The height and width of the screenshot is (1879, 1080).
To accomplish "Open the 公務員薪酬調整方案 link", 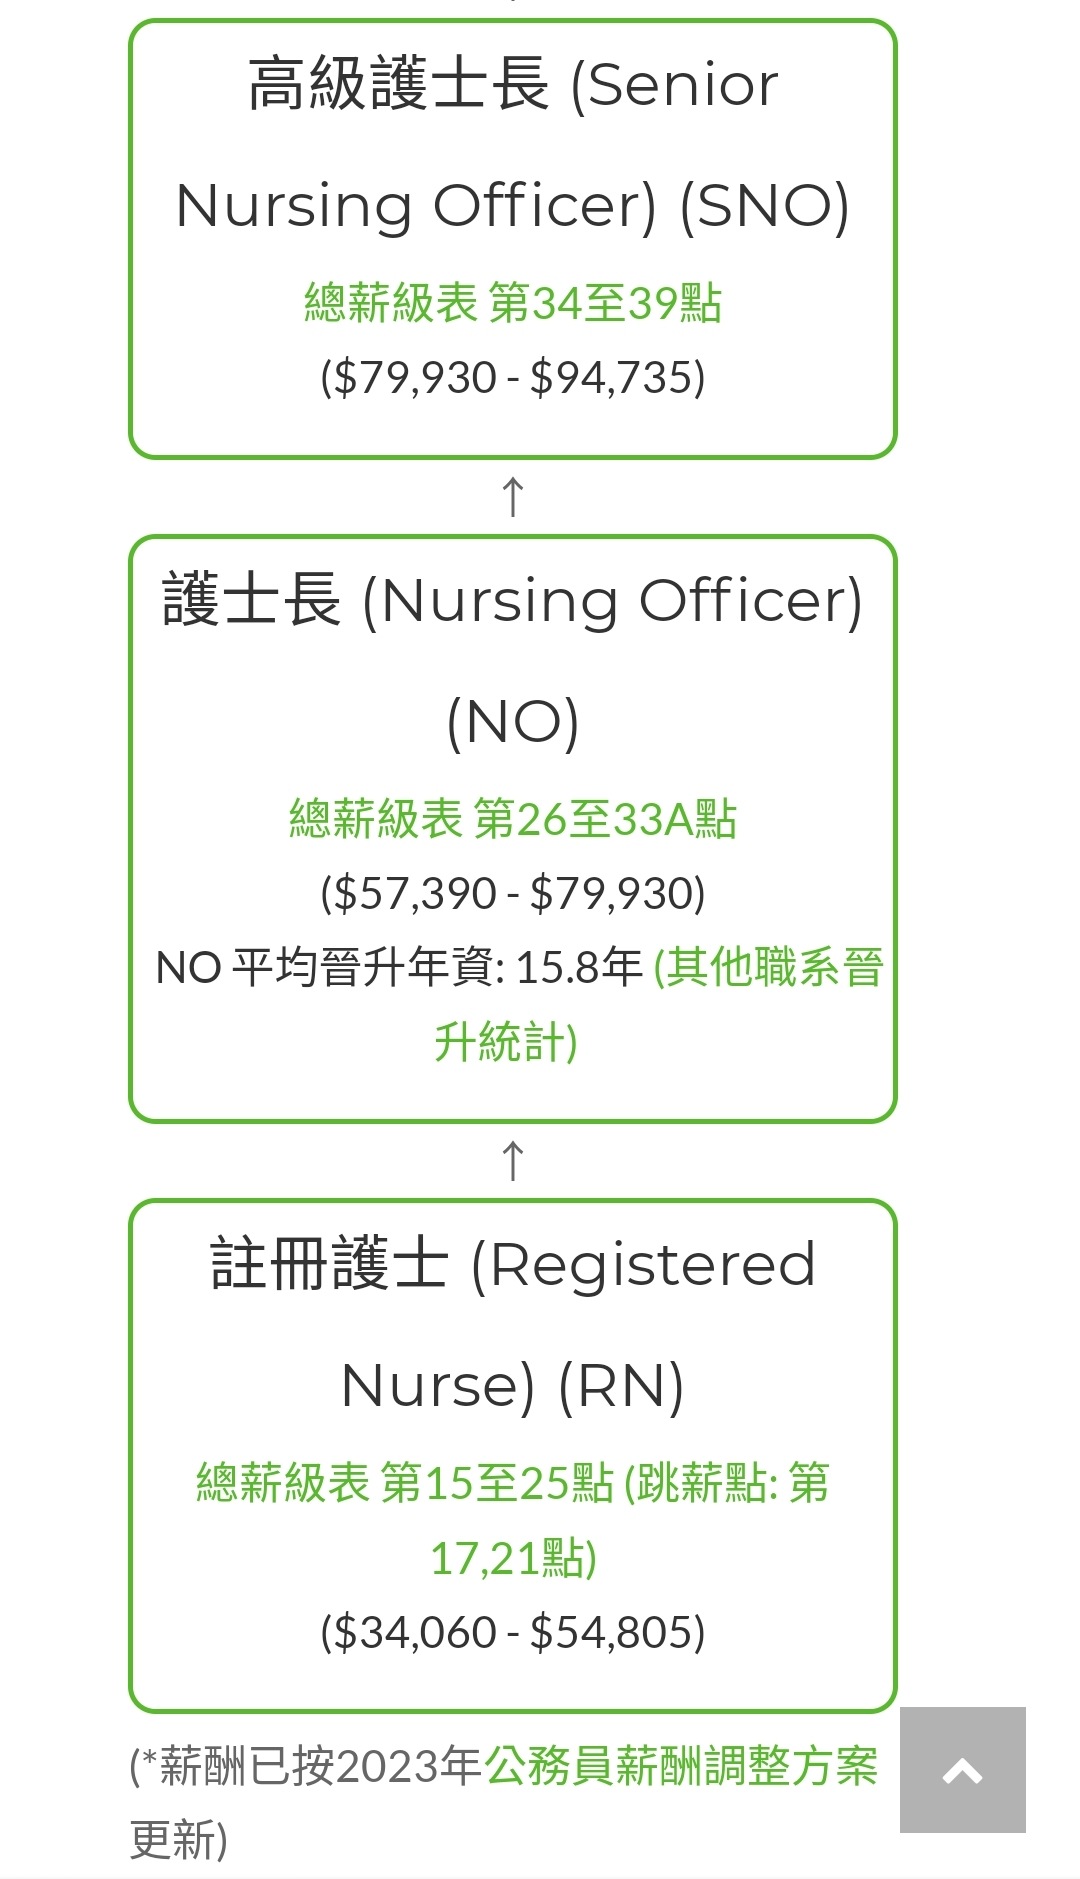I will [681, 1766].
